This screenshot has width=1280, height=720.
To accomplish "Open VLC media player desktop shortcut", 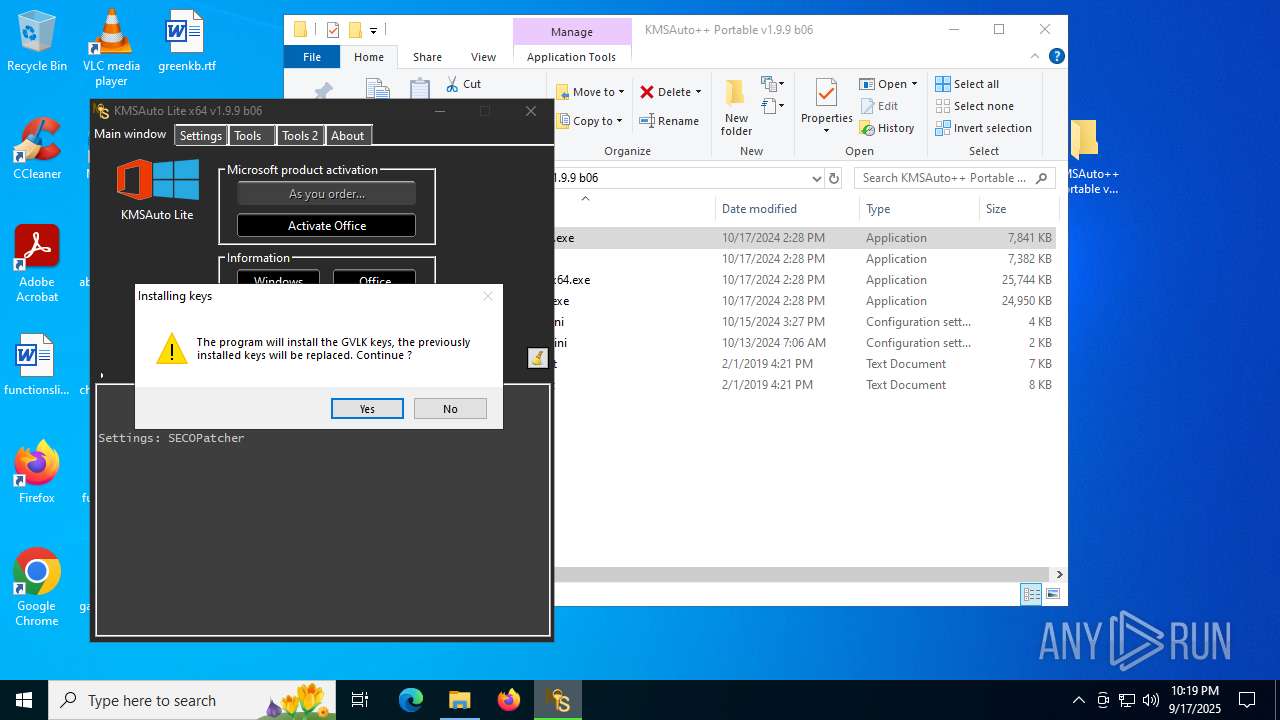I will coord(111,47).
